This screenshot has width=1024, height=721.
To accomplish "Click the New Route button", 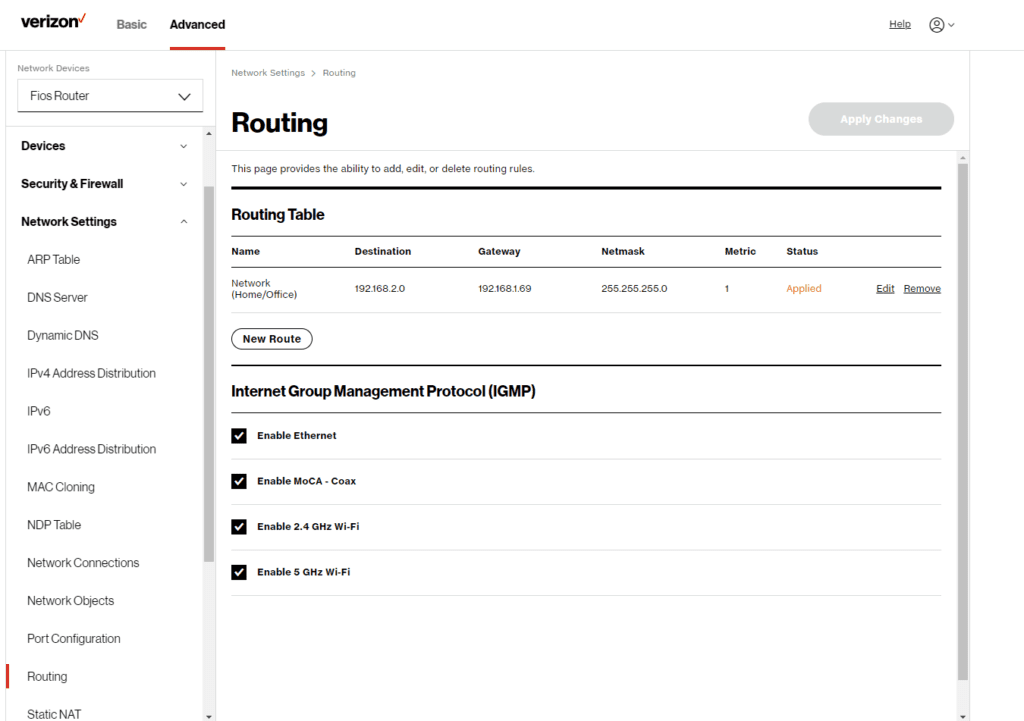I will pyautogui.click(x=272, y=339).
